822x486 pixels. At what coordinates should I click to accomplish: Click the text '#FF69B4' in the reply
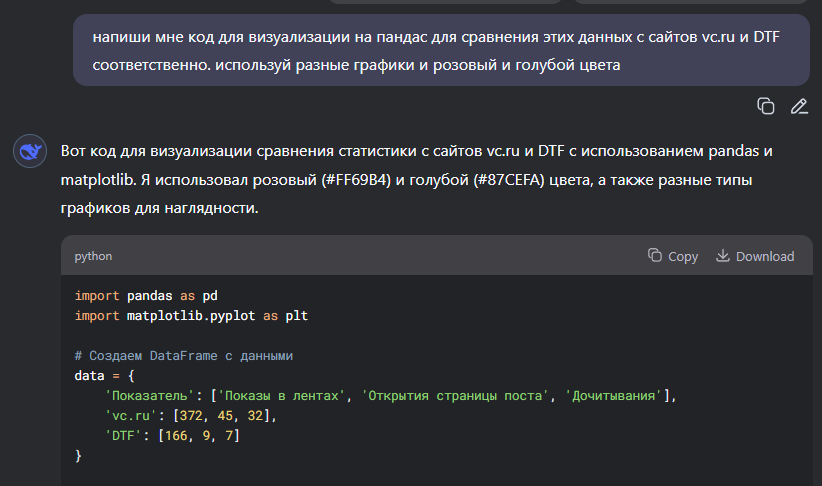coord(356,180)
